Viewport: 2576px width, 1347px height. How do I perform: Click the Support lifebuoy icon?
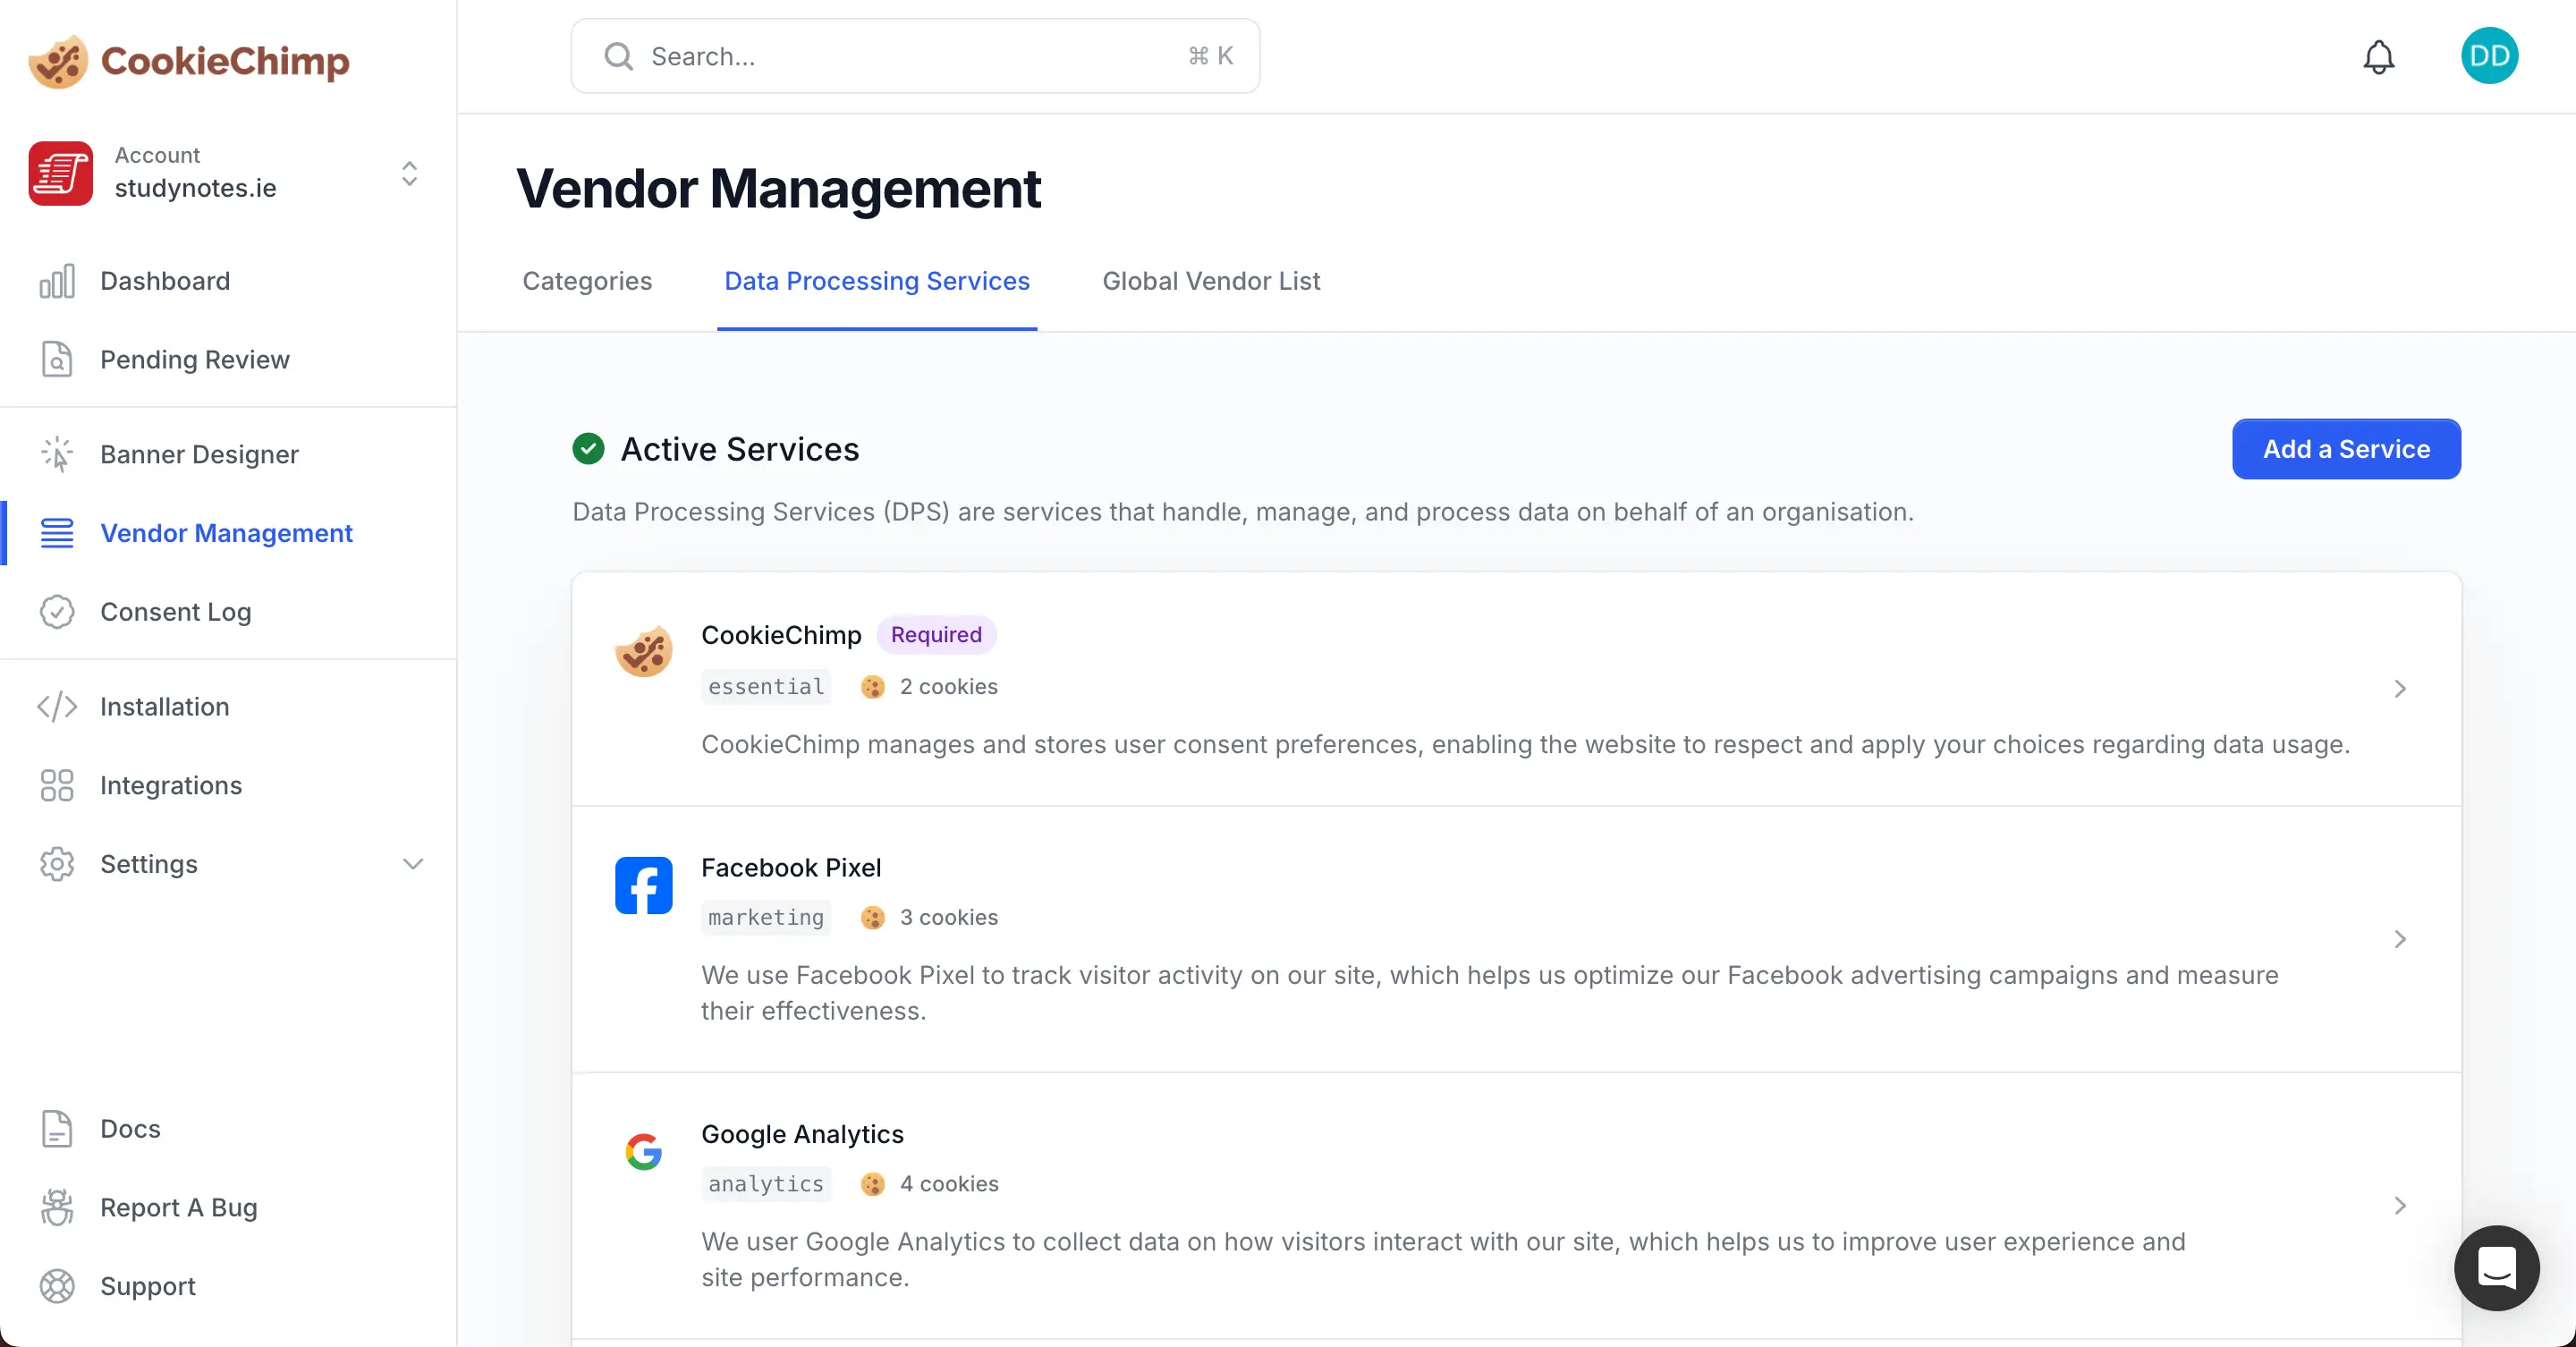click(x=57, y=1286)
